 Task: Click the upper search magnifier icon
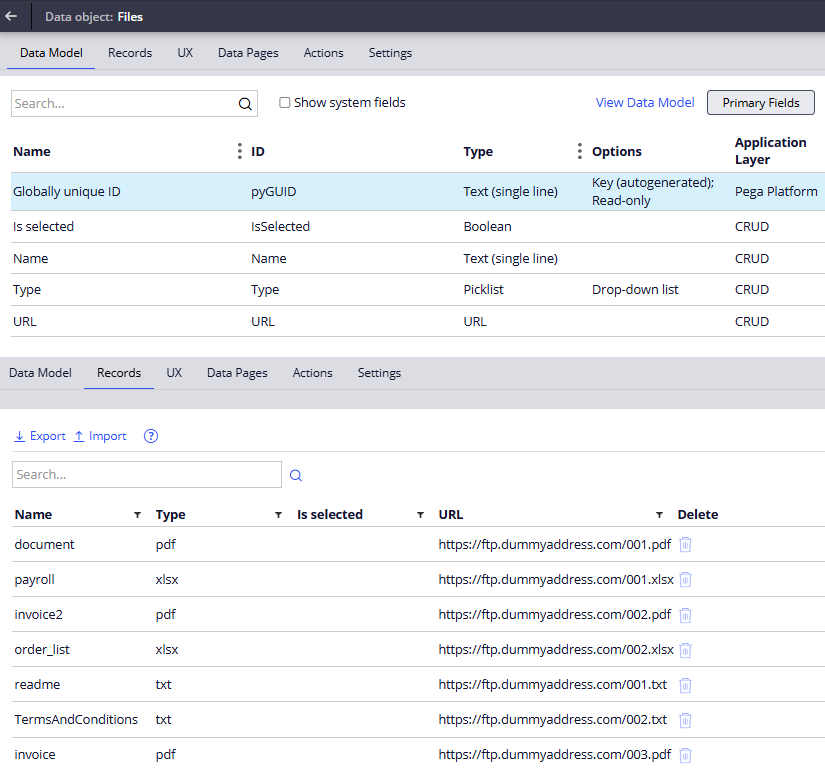click(245, 104)
